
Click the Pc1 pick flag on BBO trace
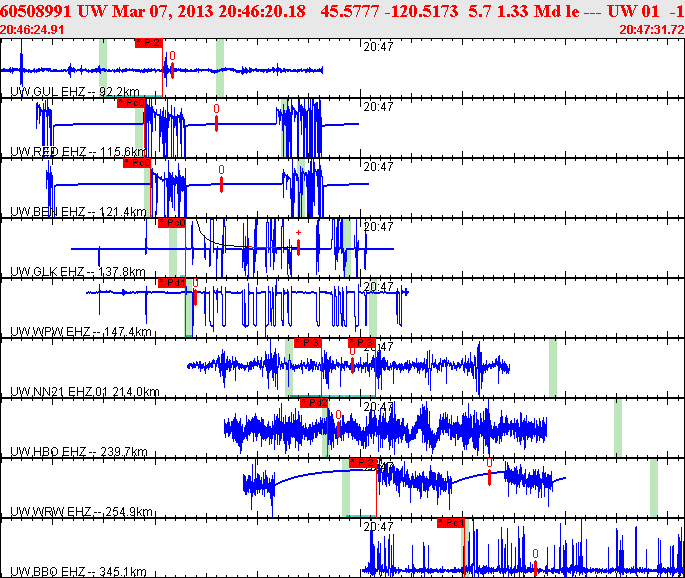point(451,523)
